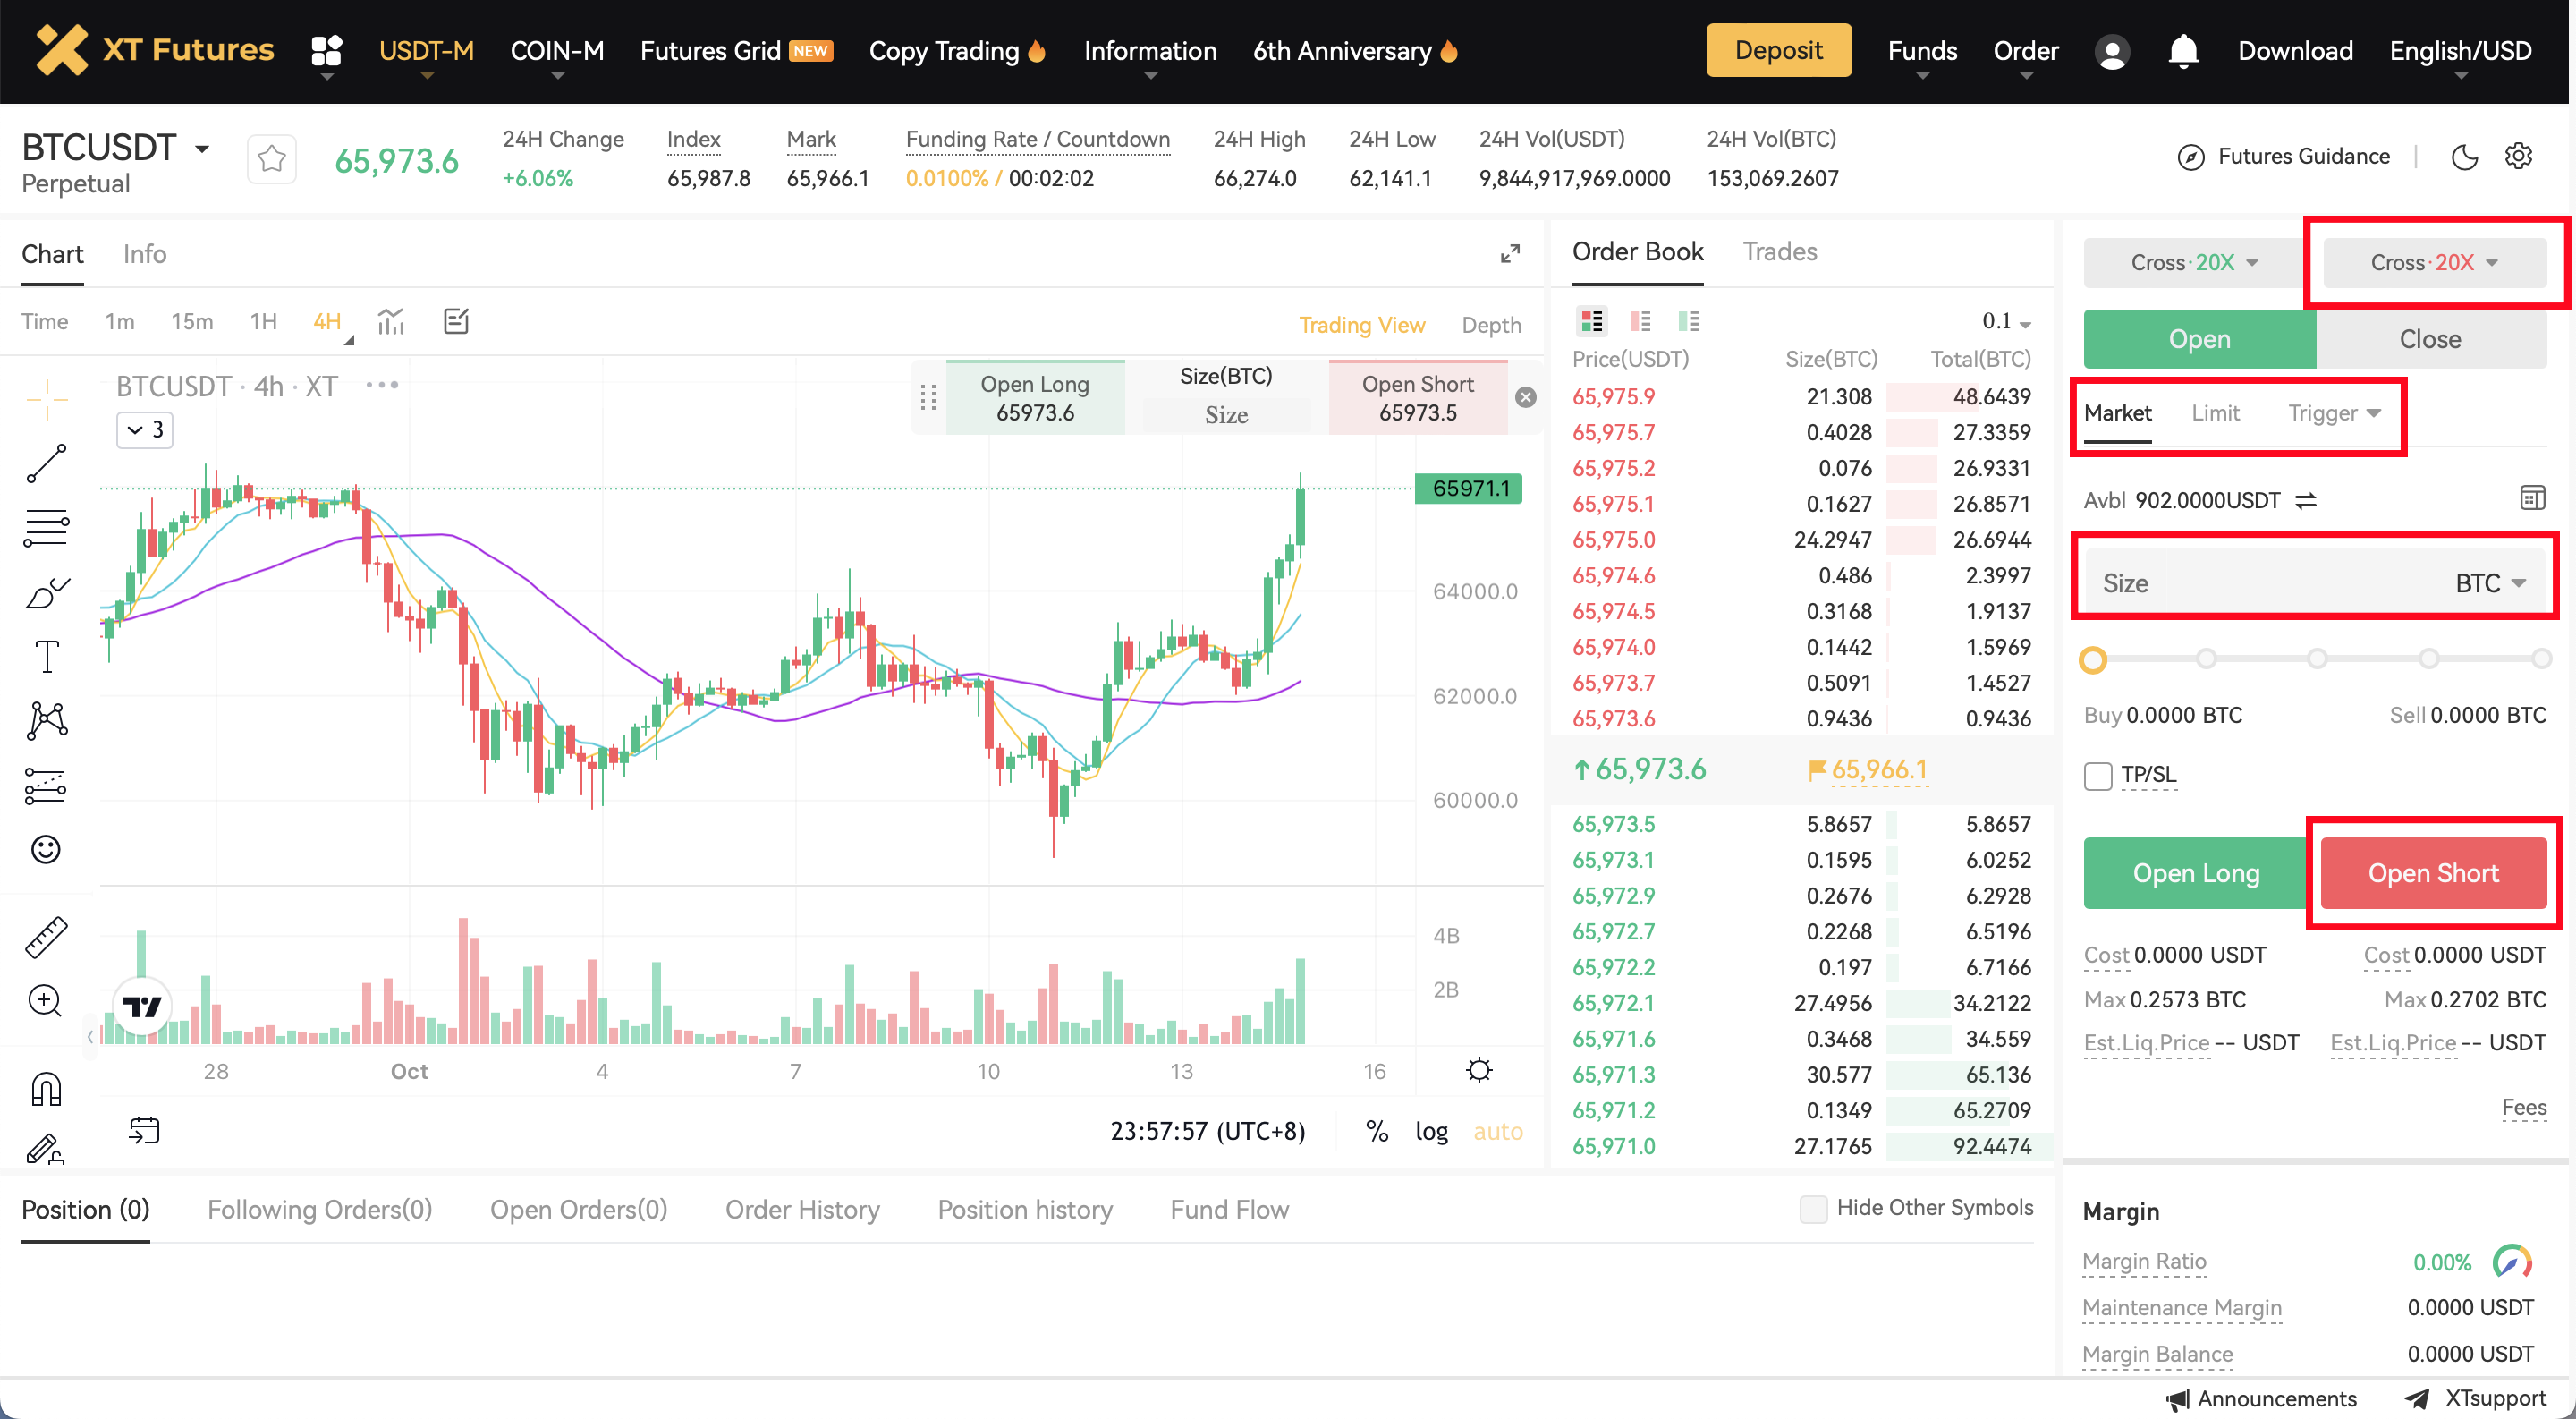
Task: Open notifications bell icon
Action: (2183, 51)
